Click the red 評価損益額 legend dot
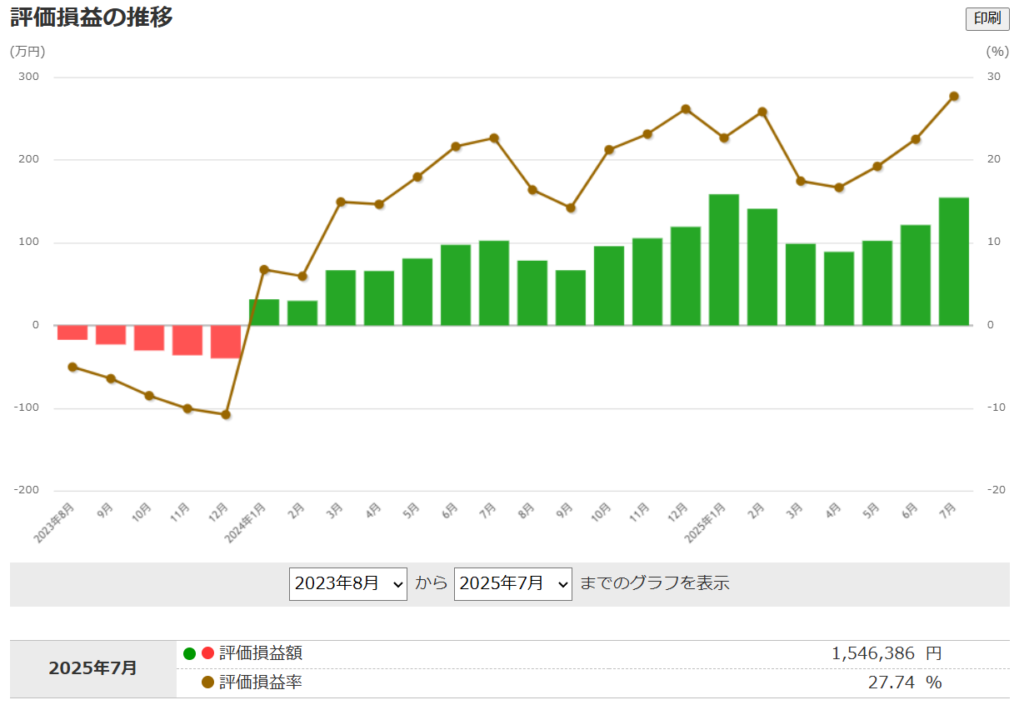 pos(208,653)
